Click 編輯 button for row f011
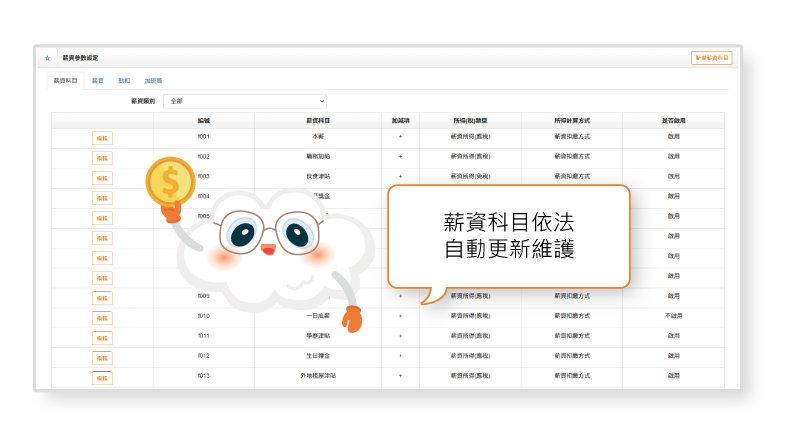Viewport: 800px width, 435px height. [103, 338]
